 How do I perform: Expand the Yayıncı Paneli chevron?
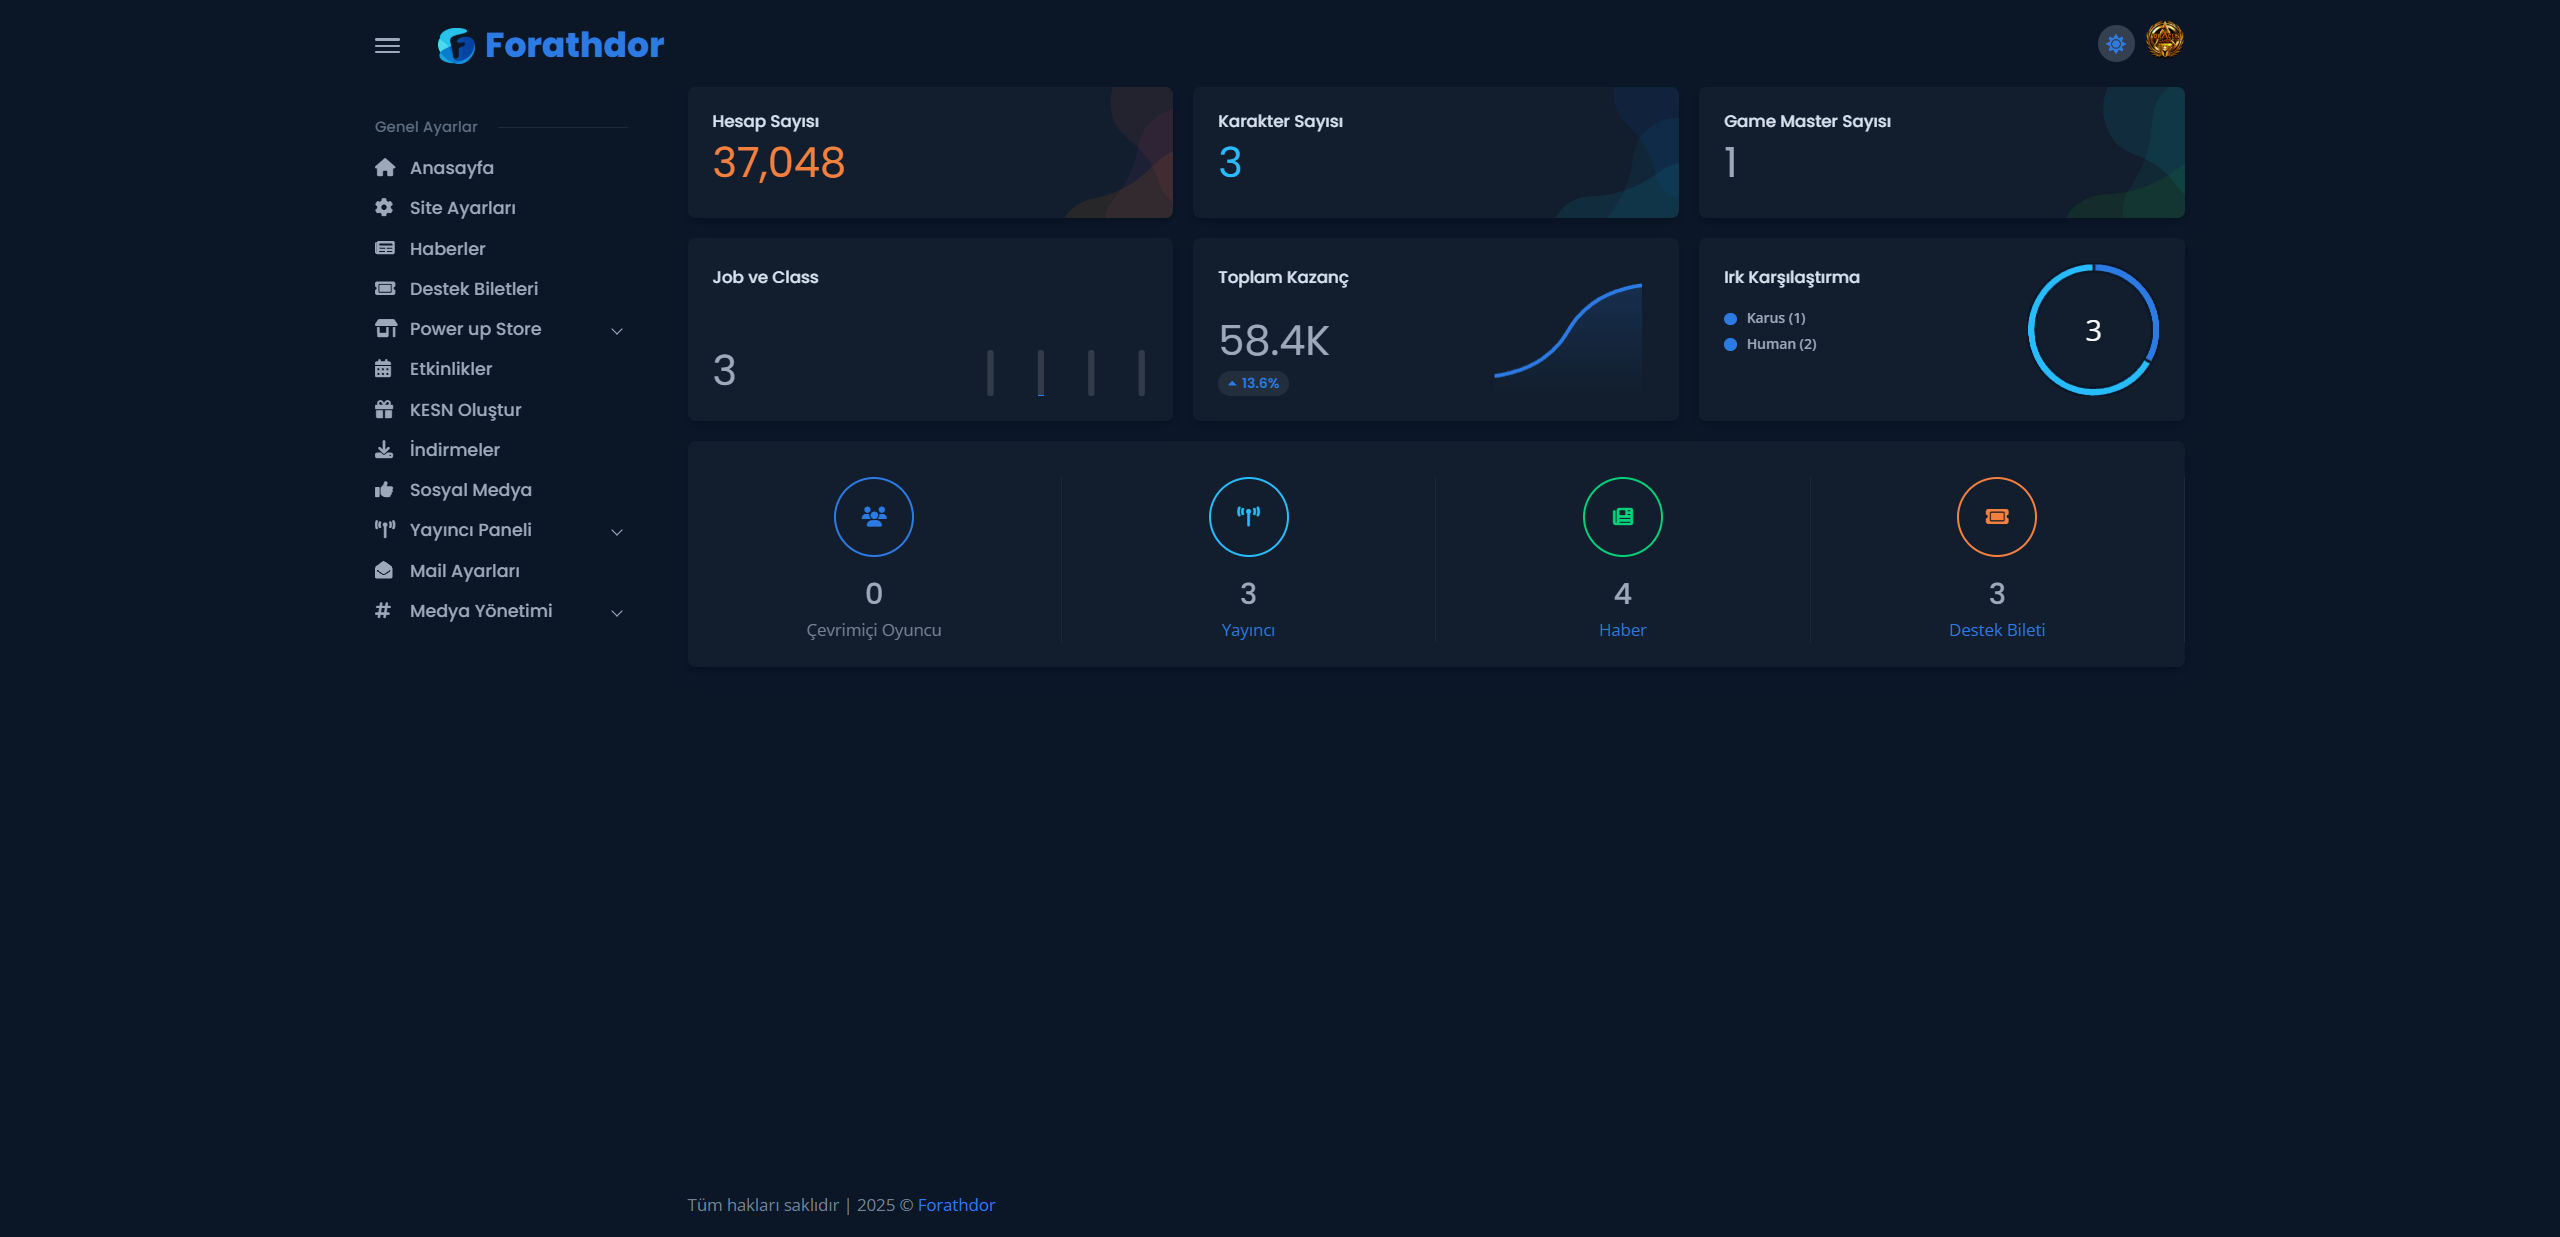point(617,531)
